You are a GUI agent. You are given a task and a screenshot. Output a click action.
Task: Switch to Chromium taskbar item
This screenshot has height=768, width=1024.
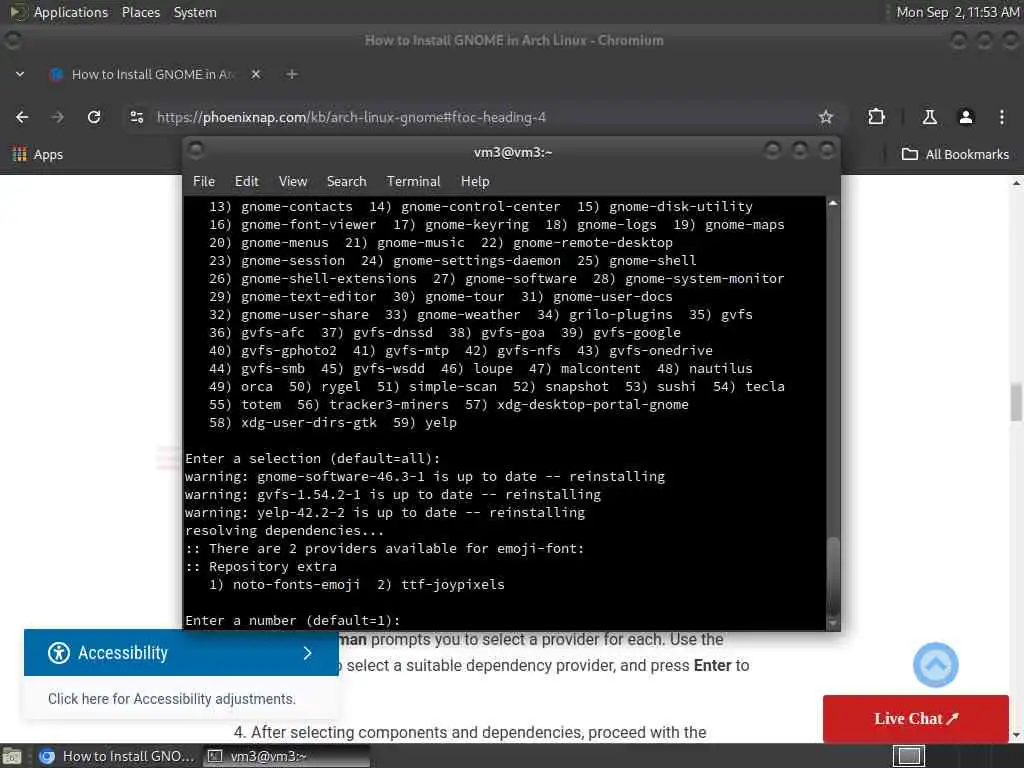coord(116,756)
